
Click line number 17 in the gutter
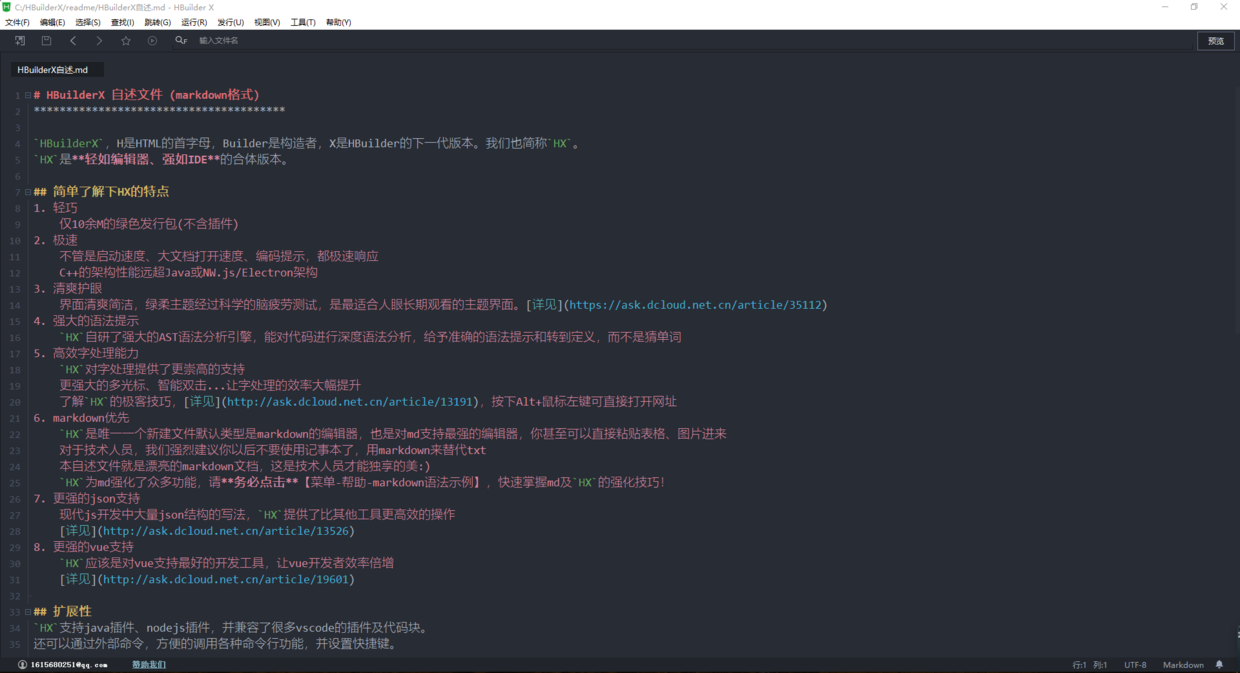point(16,354)
